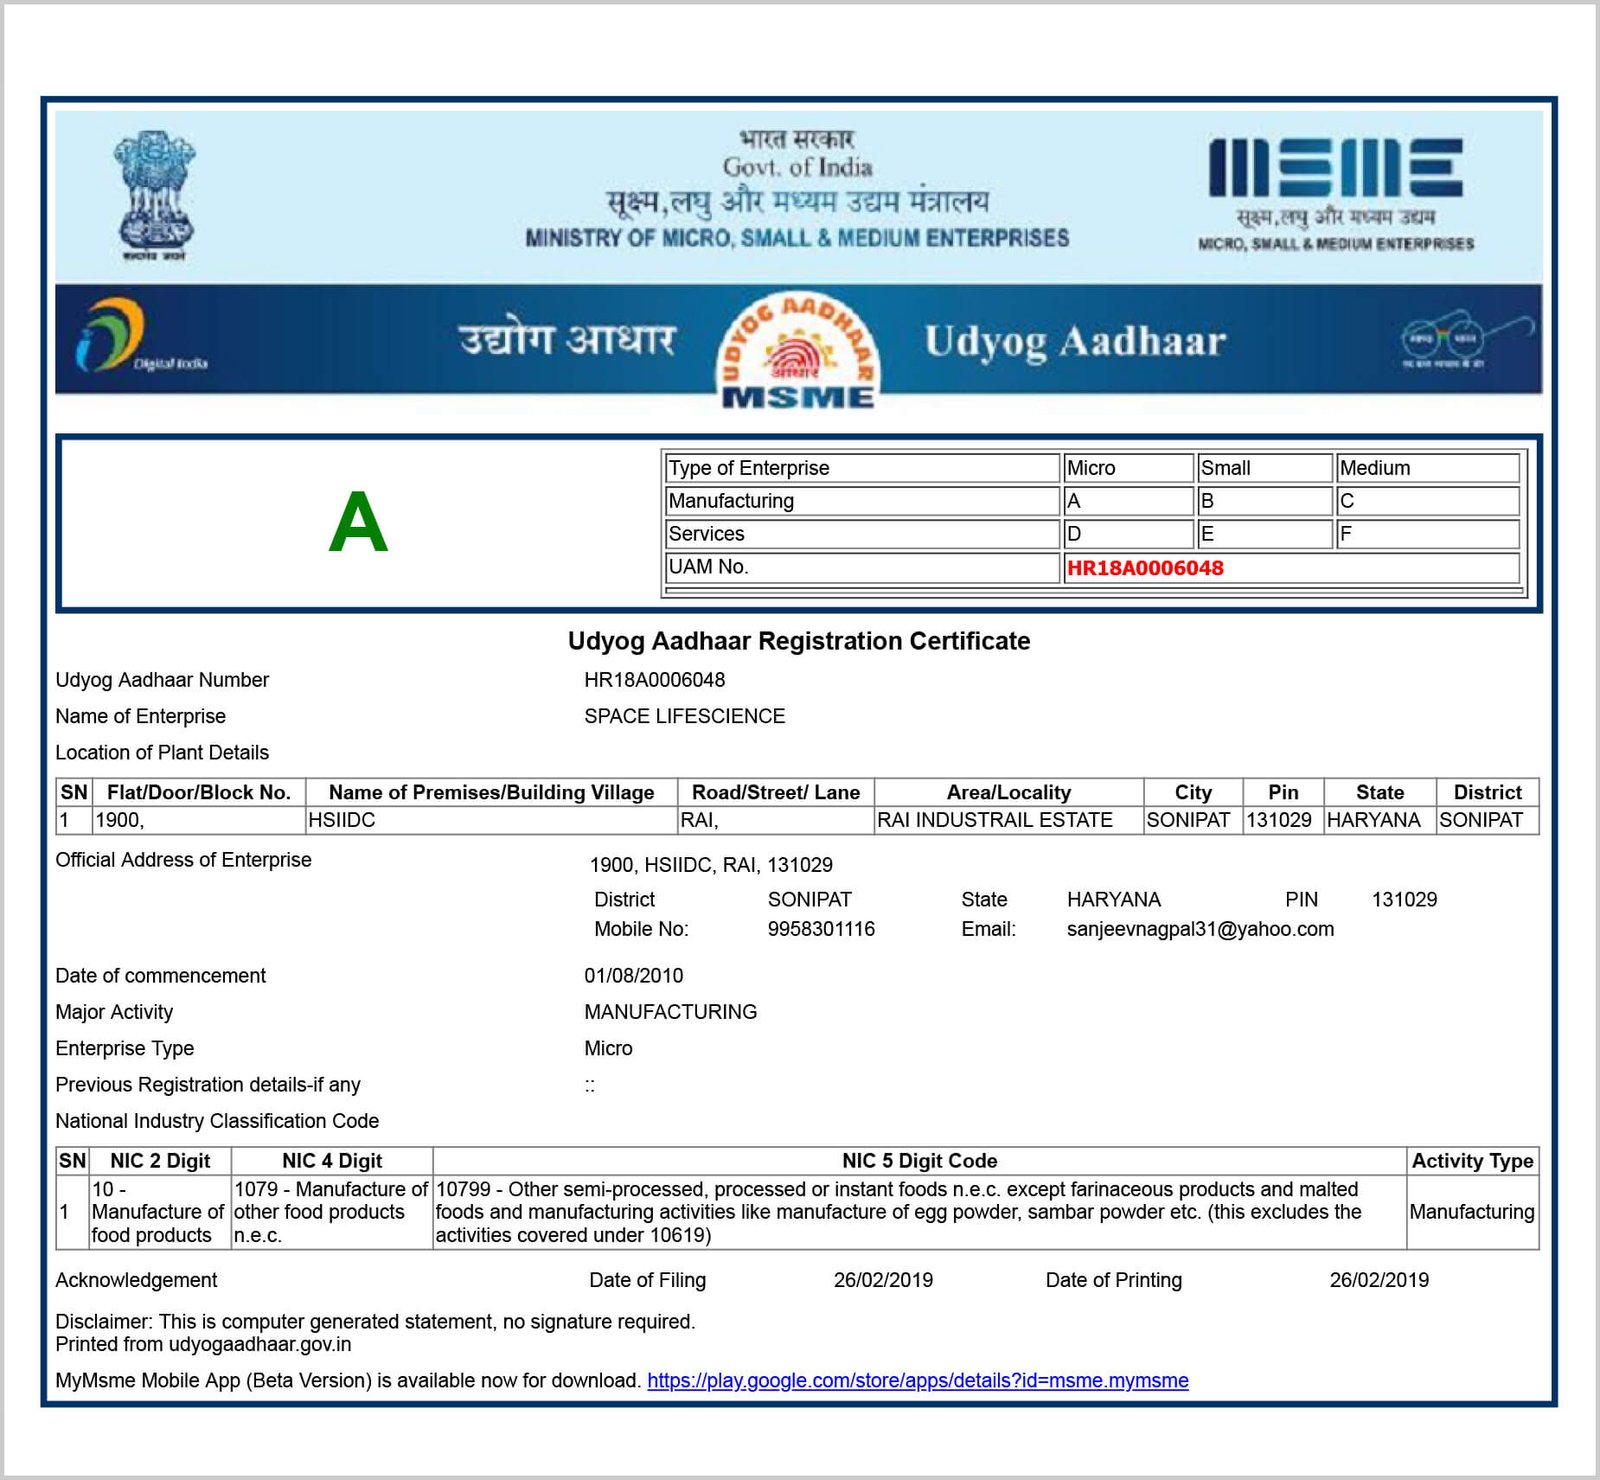Viewport: 1600px width, 1480px height.
Task: Click the 'Road/Street/ Lane' column header
Action: coord(776,792)
